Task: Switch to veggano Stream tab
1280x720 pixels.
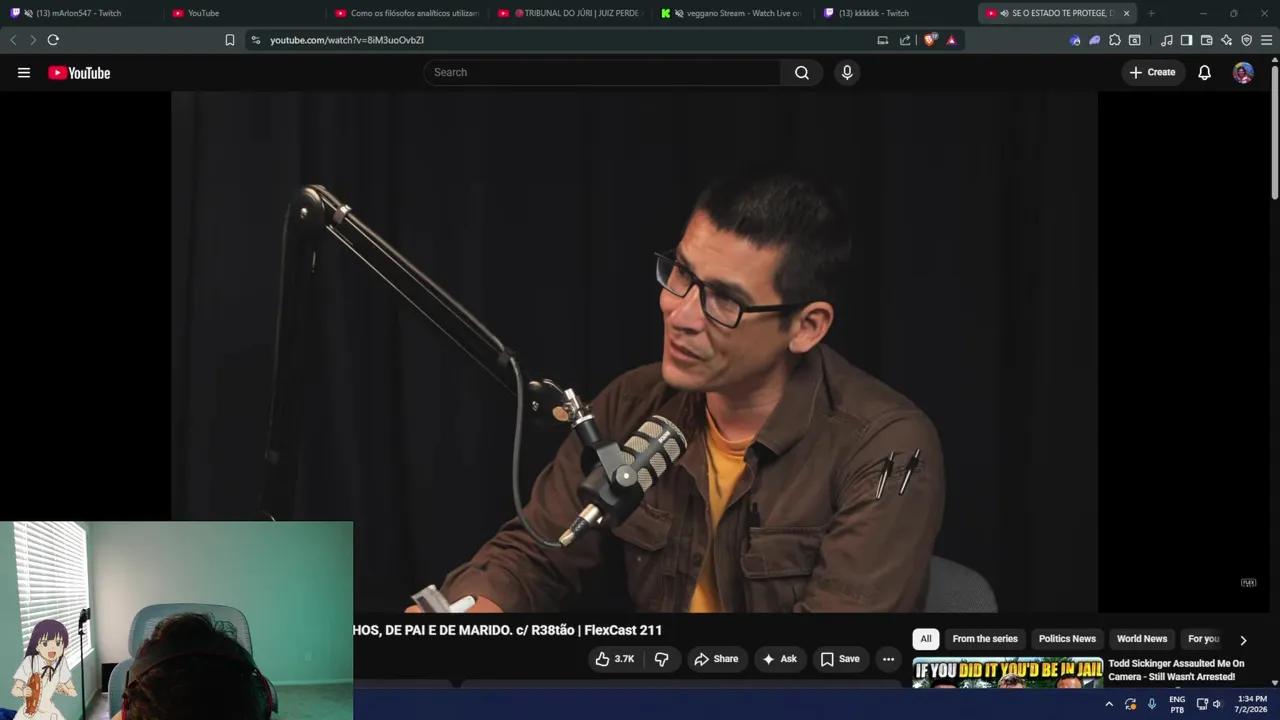Action: click(x=734, y=13)
